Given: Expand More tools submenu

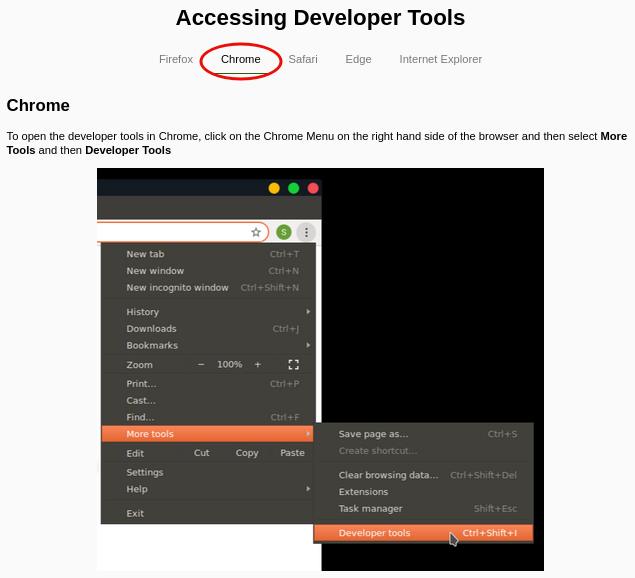Looking at the screenshot, I should coord(208,434).
